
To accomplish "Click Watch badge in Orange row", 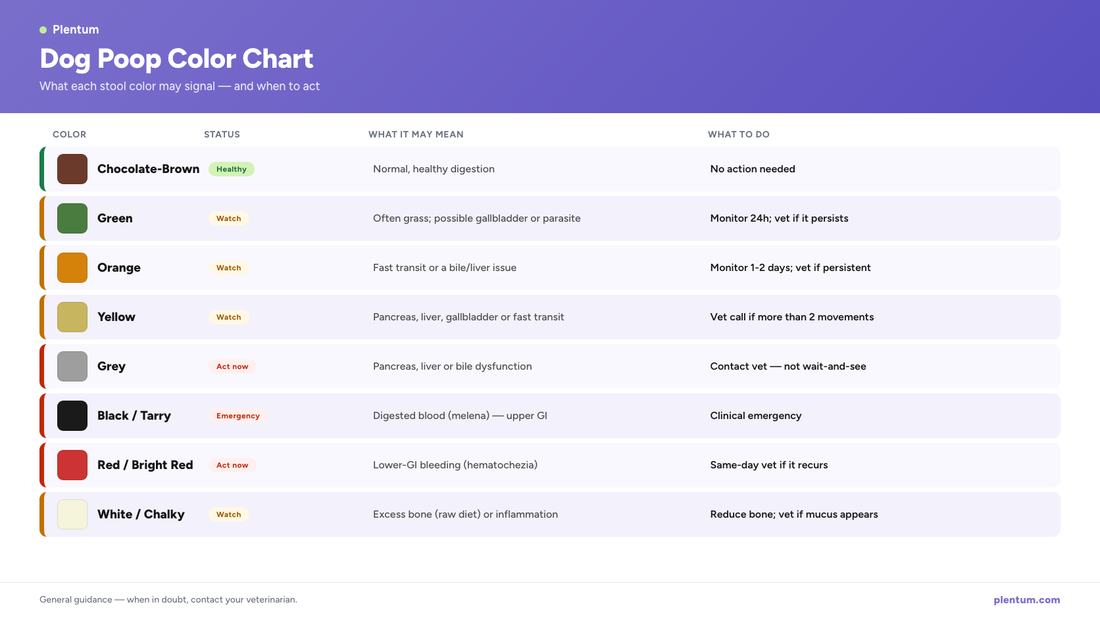I will tap(229, 267).
